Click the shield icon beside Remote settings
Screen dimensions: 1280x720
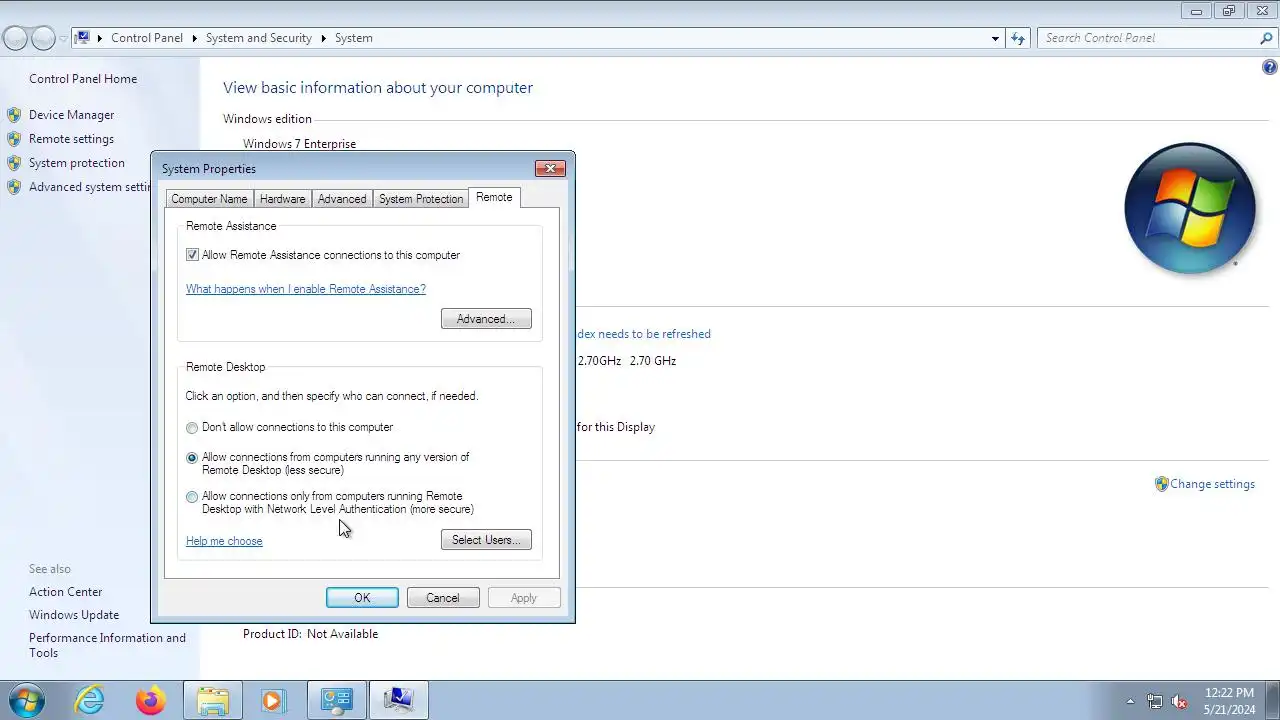[14, 139]
